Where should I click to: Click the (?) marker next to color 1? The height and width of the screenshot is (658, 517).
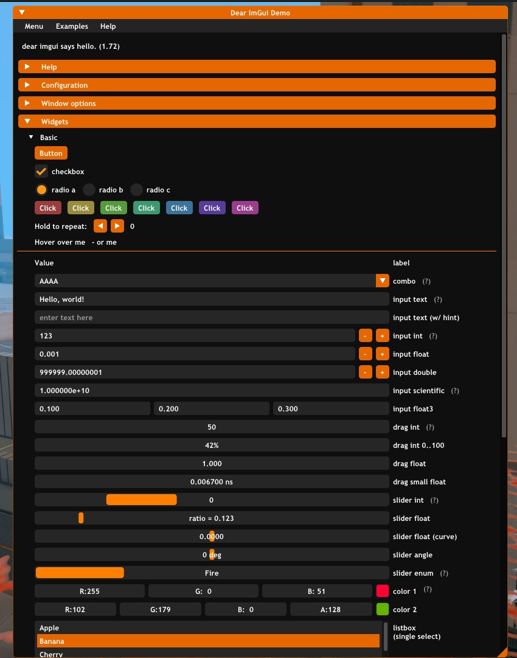[x=427, y=589]
